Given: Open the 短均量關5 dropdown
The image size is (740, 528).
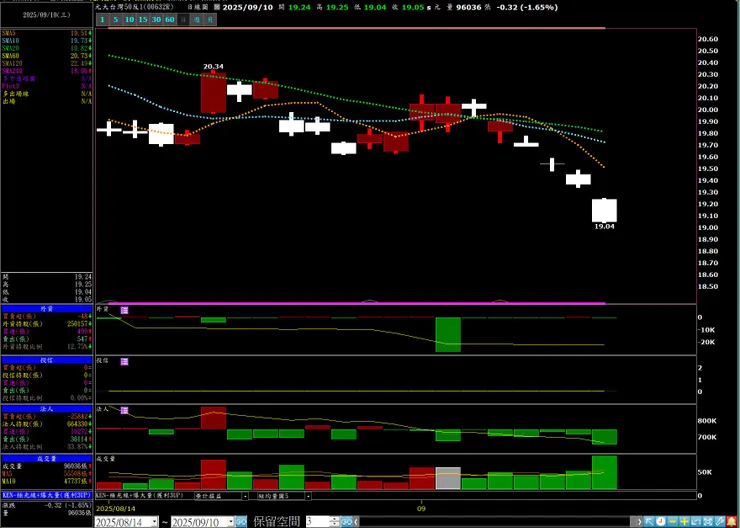Looking at the screenshot, I should point(308,496).
